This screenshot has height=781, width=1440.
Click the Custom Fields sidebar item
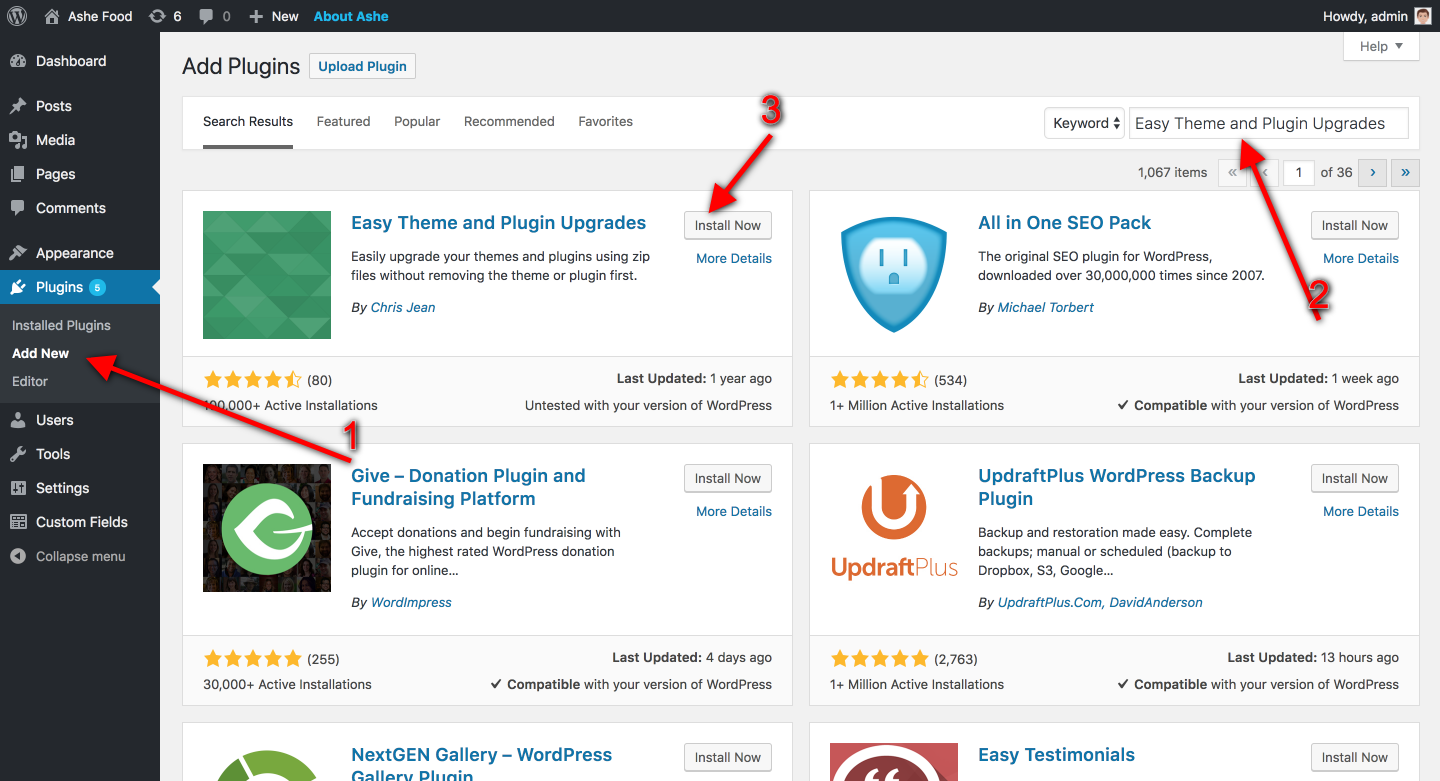(x=81, y=522)
